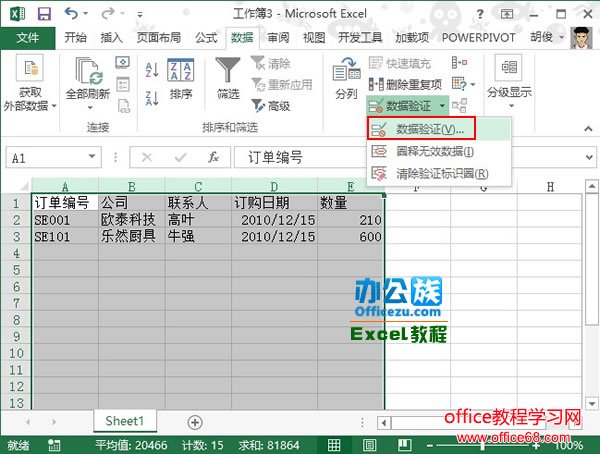Select the cell SE101
This screenshot has width=600, height=454.
[x=65, y=237]
